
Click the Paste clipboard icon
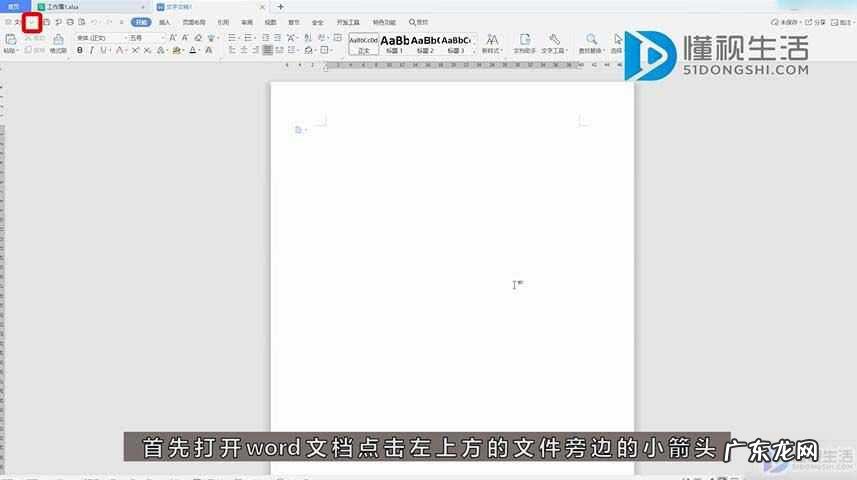[10, 39]
